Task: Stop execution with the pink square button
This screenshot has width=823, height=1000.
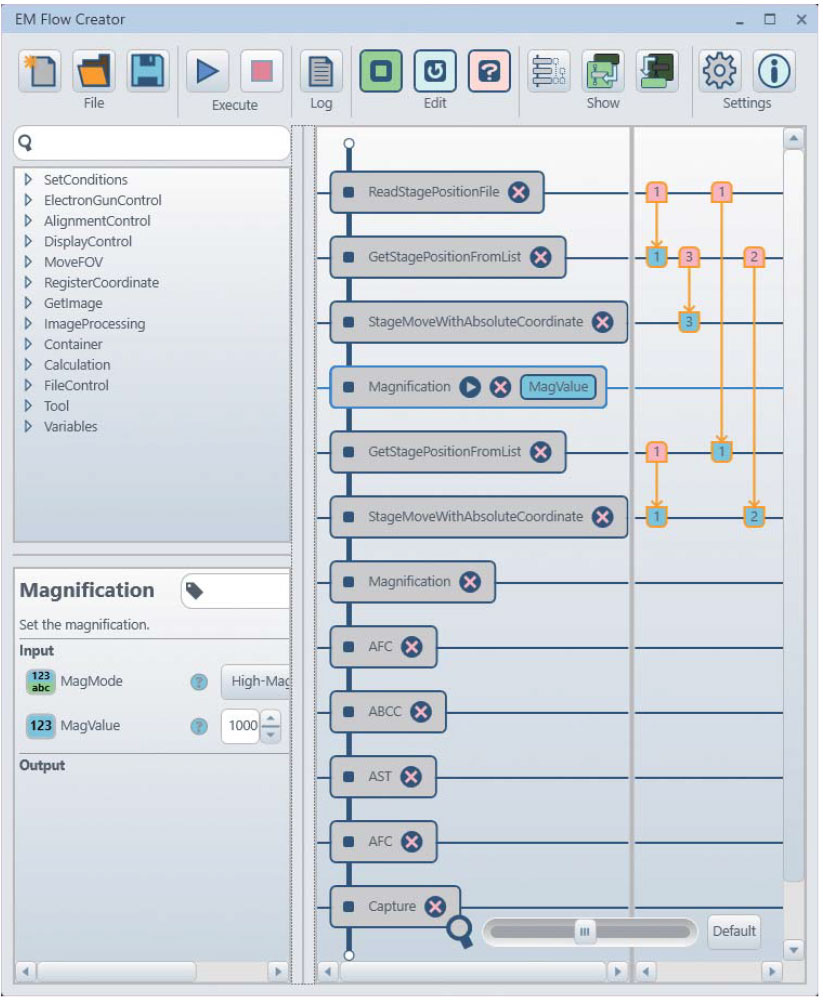Action: (x=261, y=72)
